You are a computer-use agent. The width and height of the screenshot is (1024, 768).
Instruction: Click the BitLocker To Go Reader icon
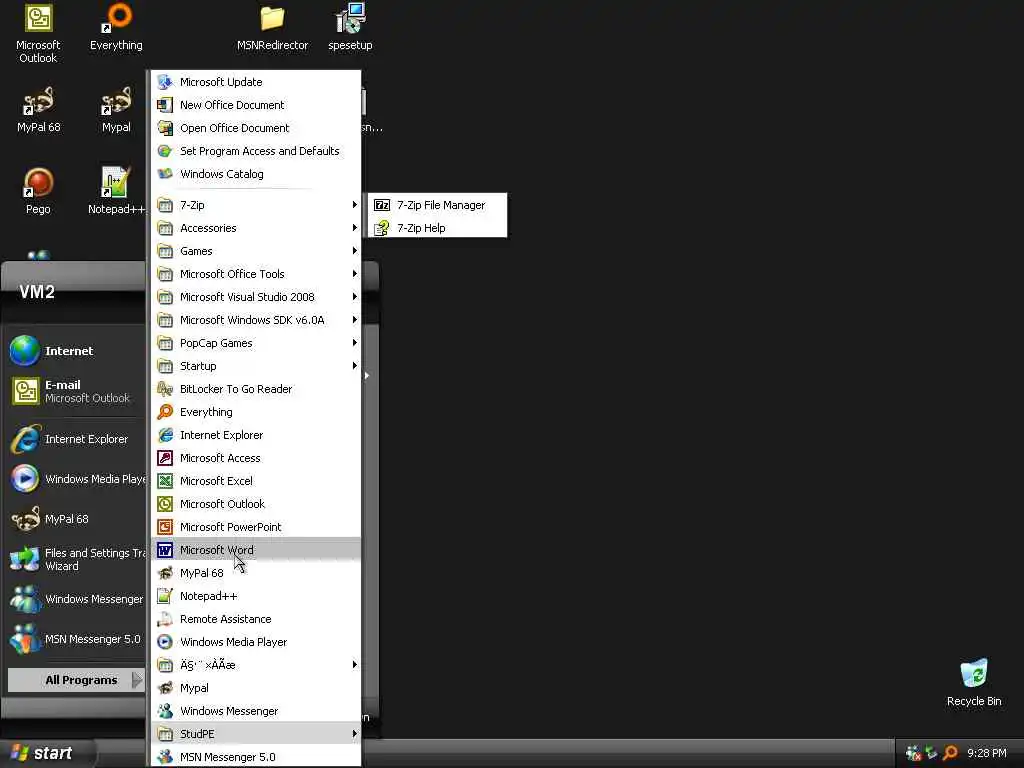pyautogui.click(x=165, y=389)
